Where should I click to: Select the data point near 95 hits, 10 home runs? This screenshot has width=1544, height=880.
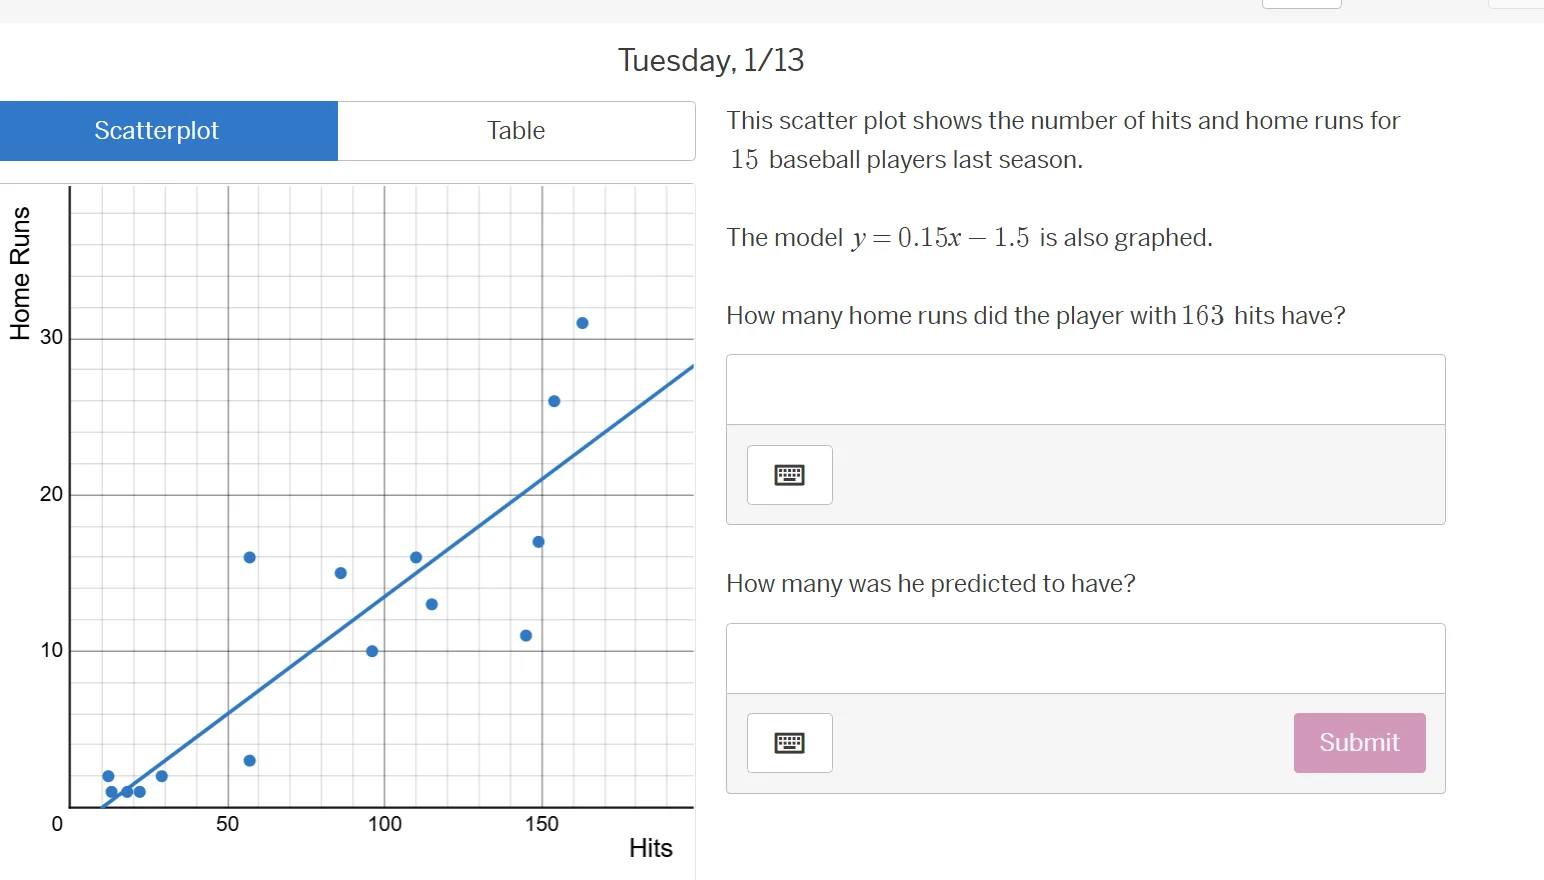(372, 650)
